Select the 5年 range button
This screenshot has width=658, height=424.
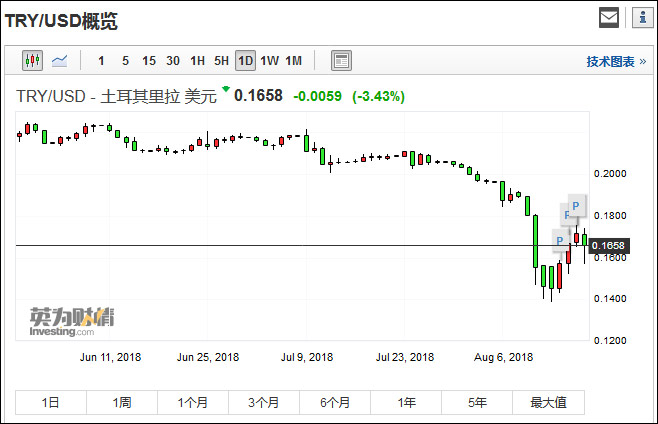[x=477, y=403]
